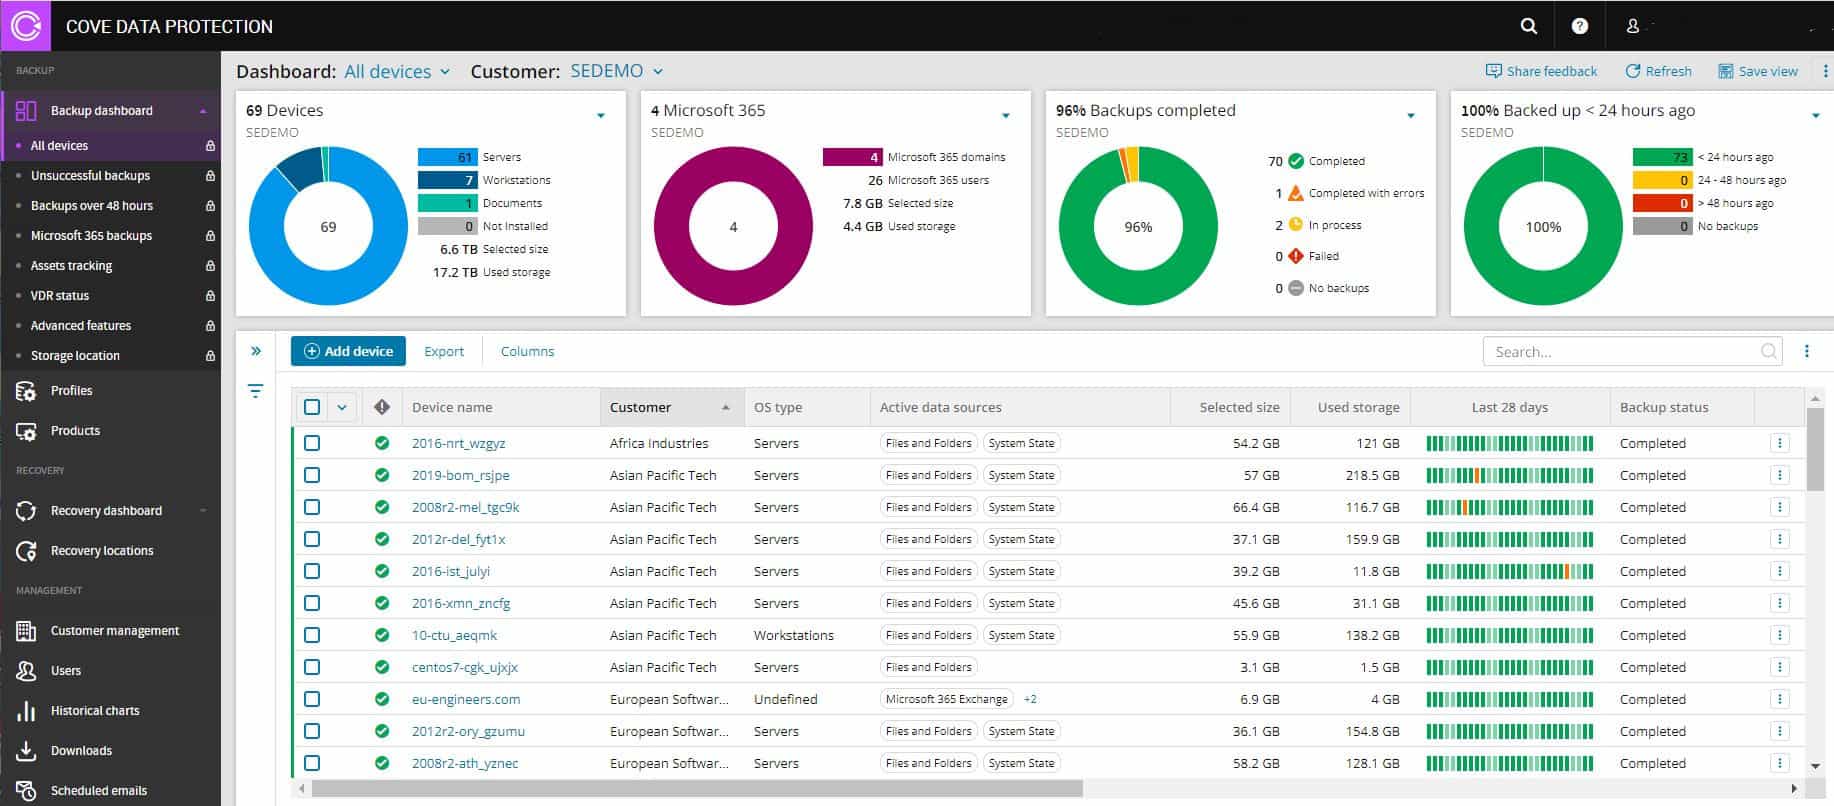Screen dimensions: 1834x806
Task: Open Storage location view
Action: (x=75, y=356)
